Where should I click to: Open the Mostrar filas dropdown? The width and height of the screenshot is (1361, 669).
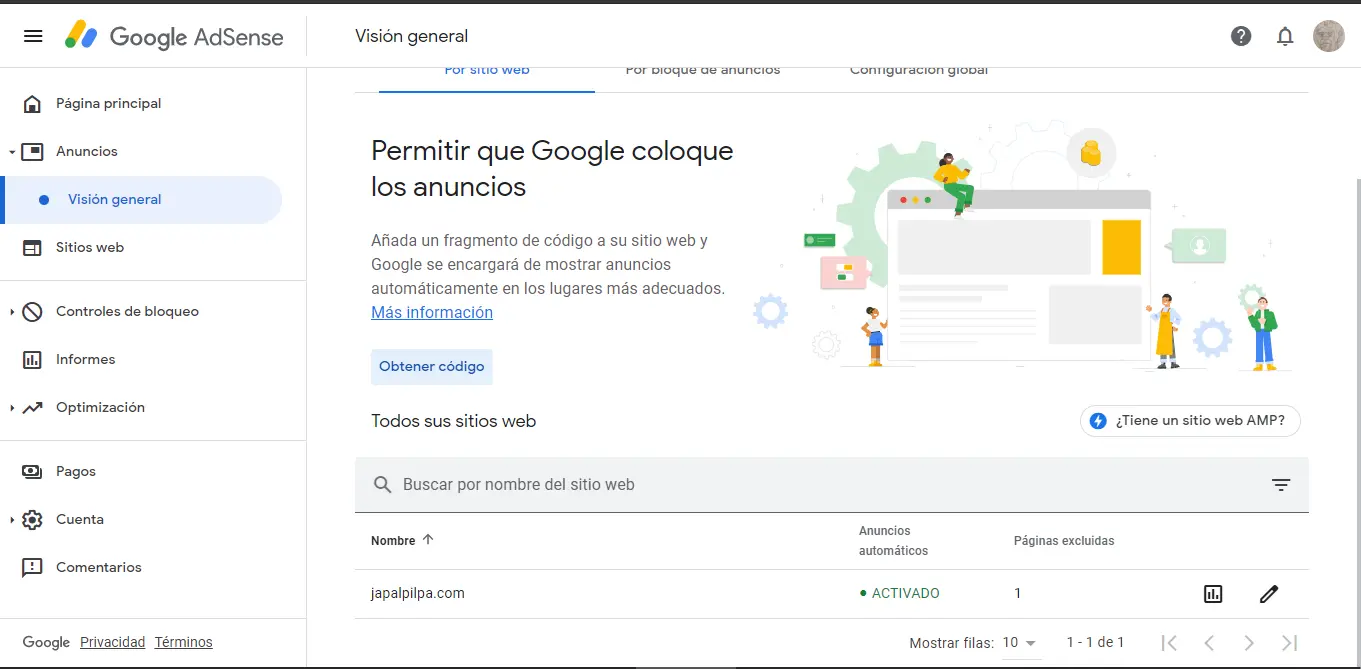[x=1021, y=643]
